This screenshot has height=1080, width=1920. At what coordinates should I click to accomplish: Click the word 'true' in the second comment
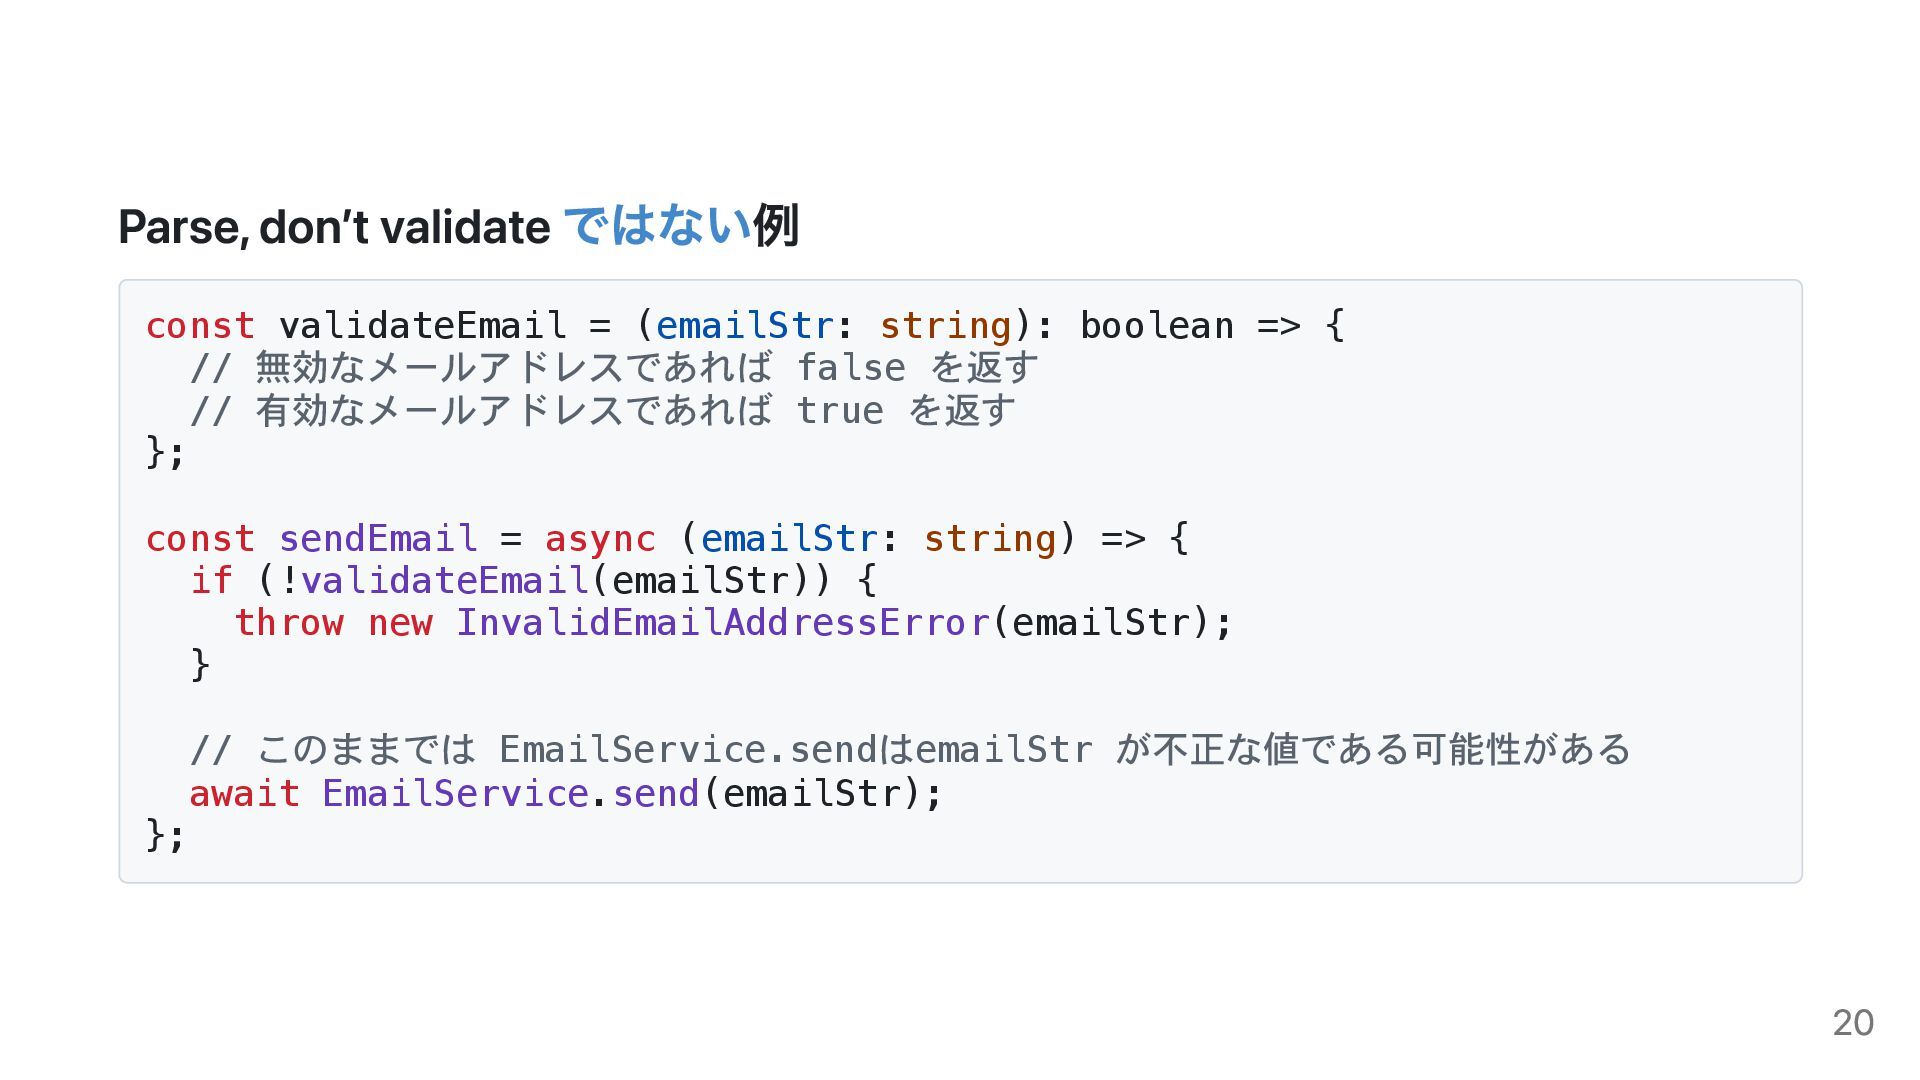coord(840,411)
